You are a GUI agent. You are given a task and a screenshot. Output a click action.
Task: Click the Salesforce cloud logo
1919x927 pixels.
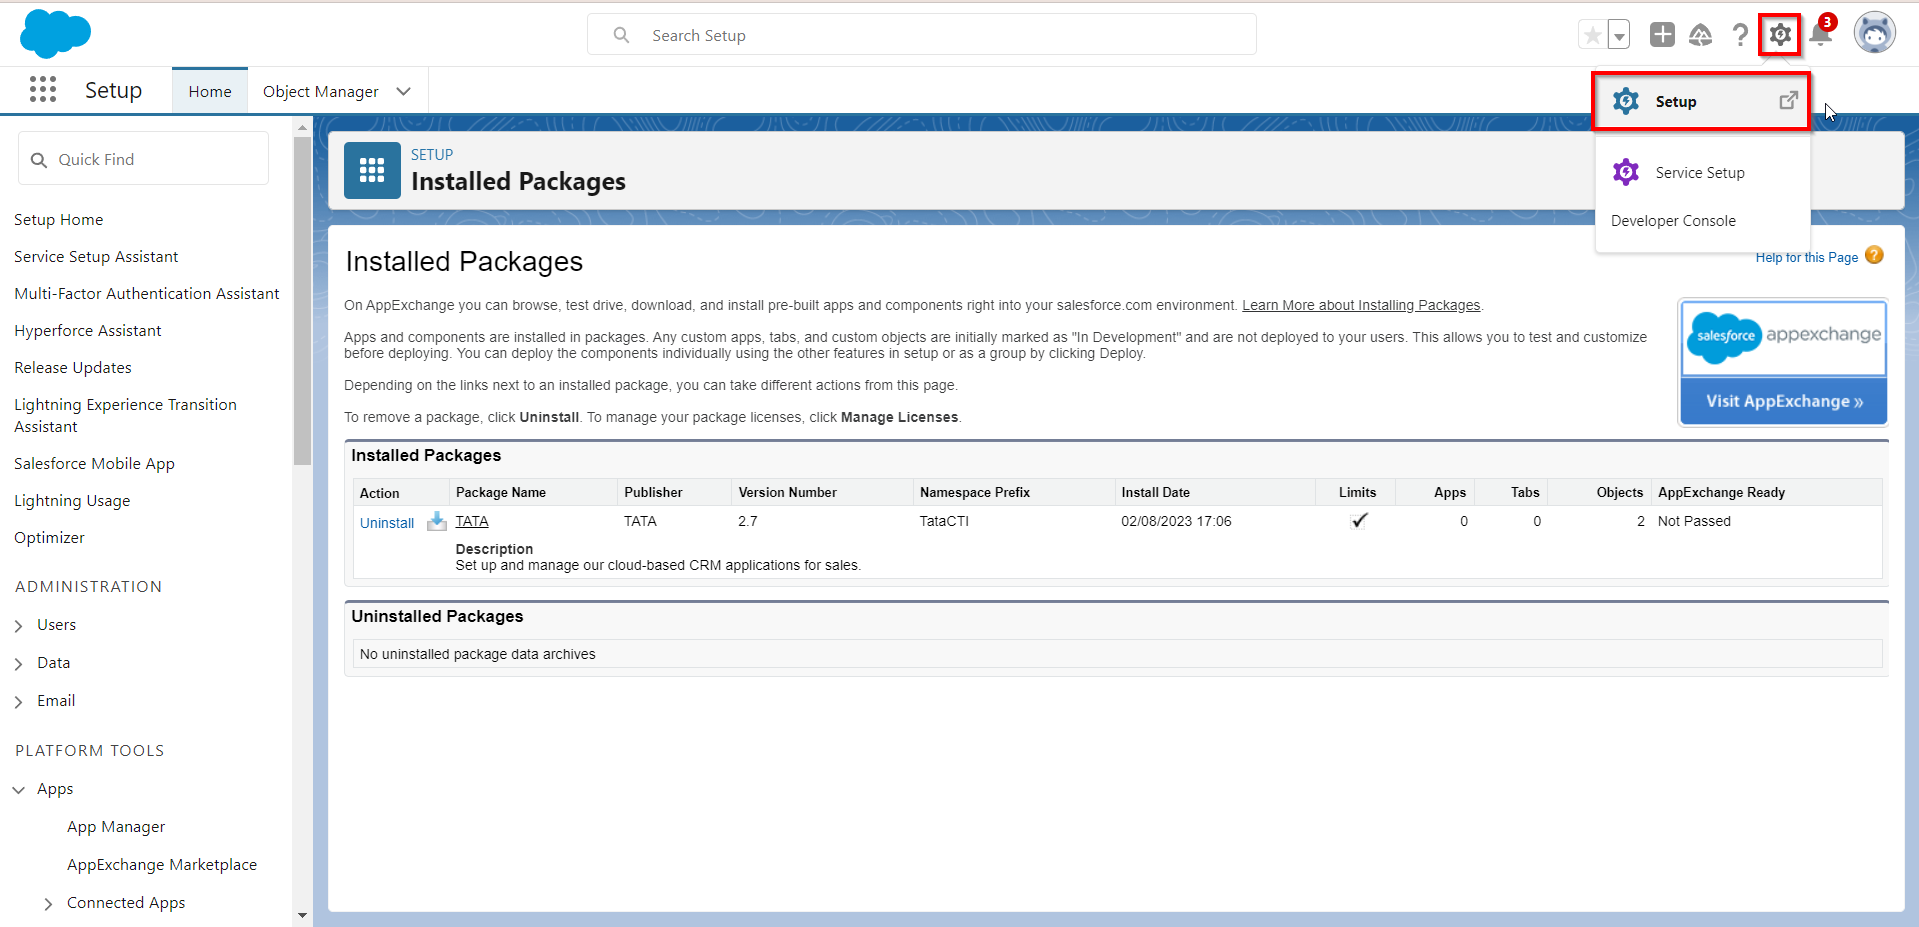pyautogui.click(x=55, y=34)
